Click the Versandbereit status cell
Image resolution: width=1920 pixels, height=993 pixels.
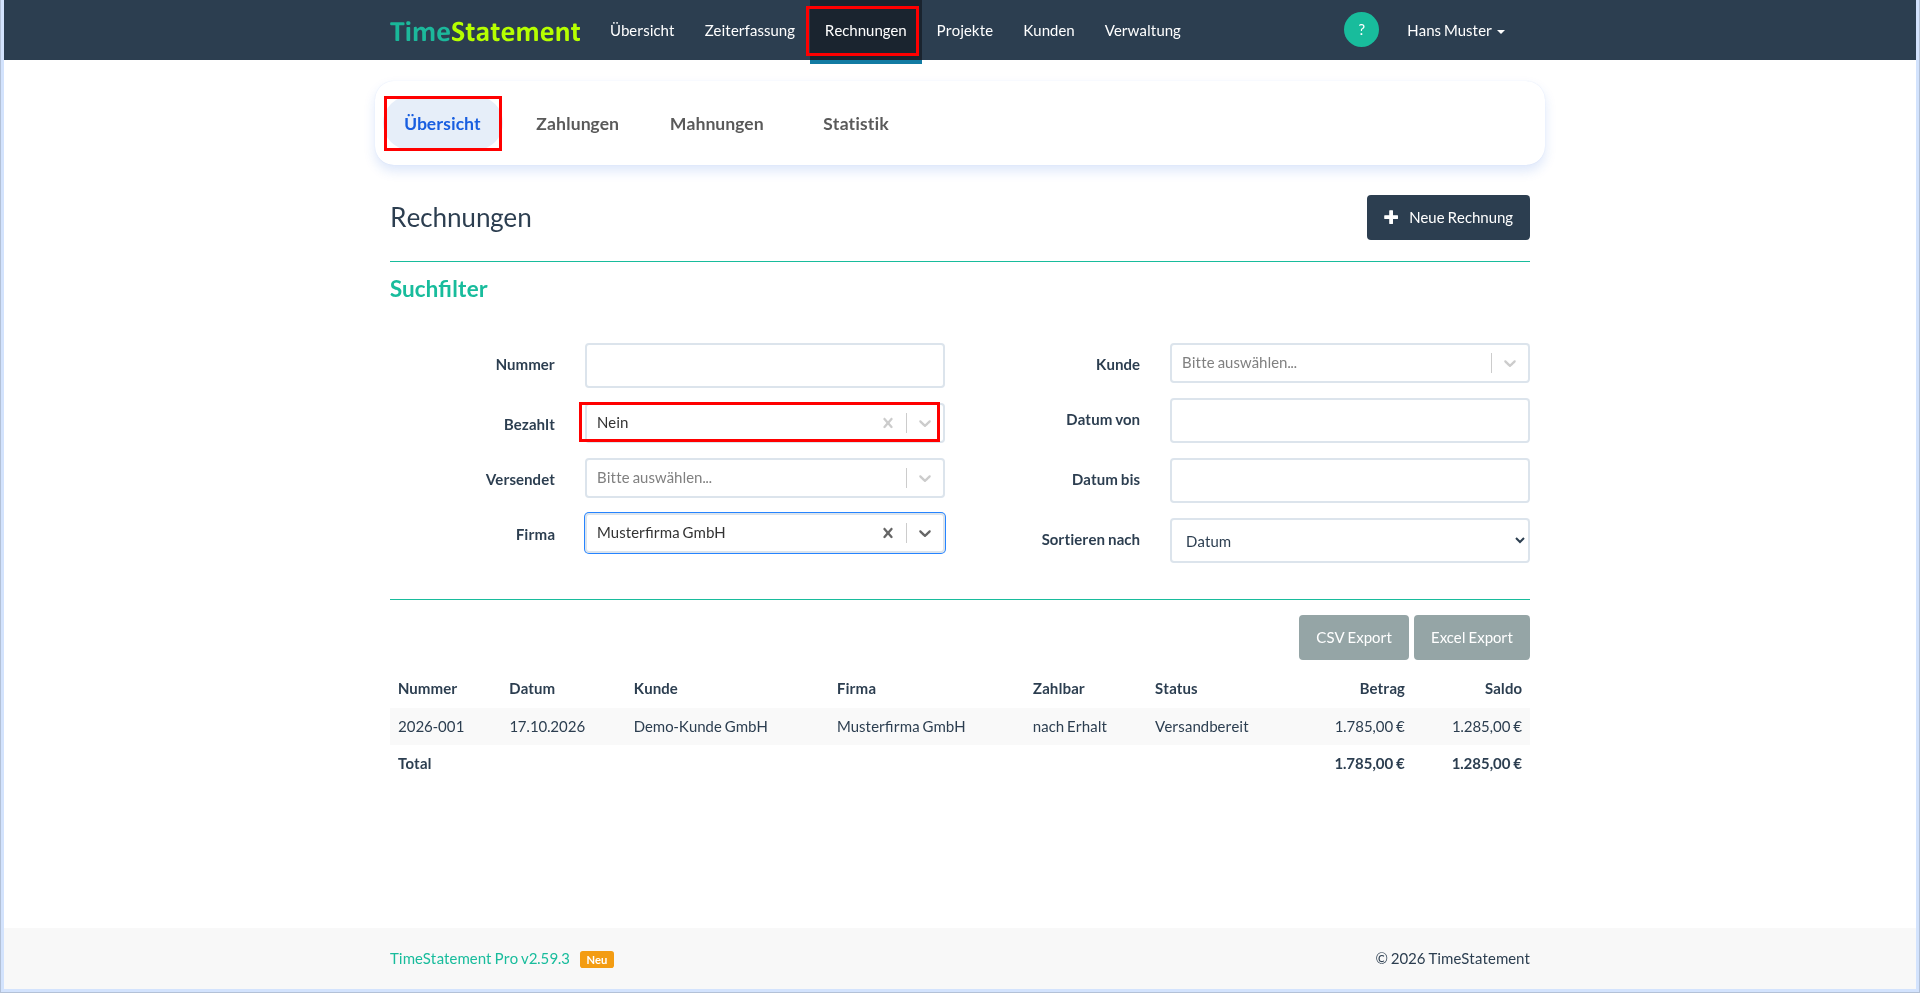[x=1201, y=727]
